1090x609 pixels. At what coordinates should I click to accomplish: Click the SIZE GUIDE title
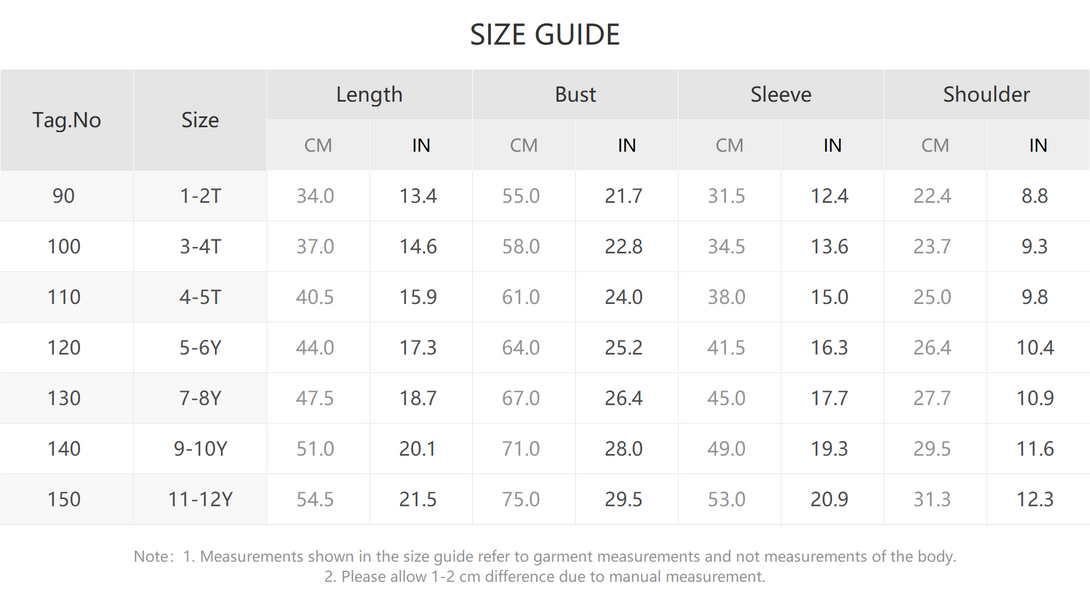pos(544,35)
